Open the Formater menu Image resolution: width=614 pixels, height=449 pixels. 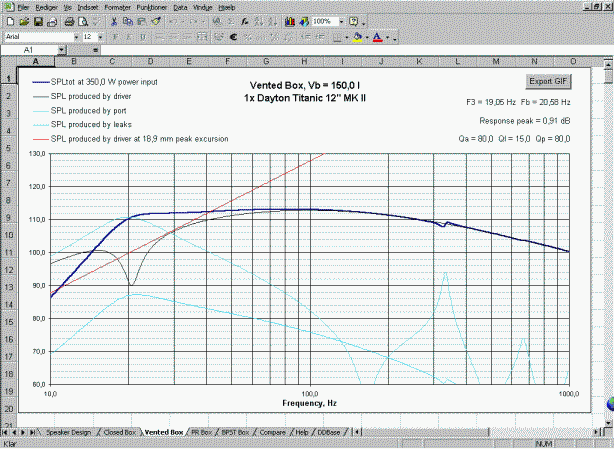(x=117, y=7)
